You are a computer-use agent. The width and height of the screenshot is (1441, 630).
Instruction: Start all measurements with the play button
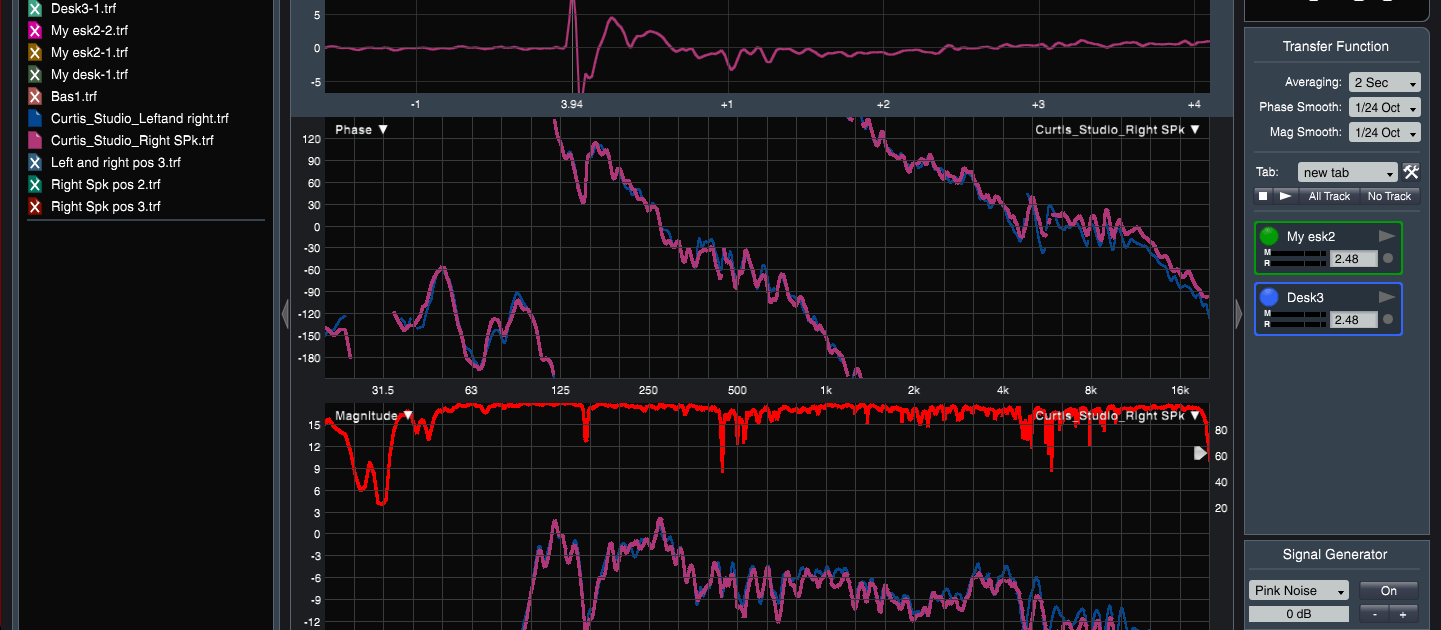[1286, 196]
